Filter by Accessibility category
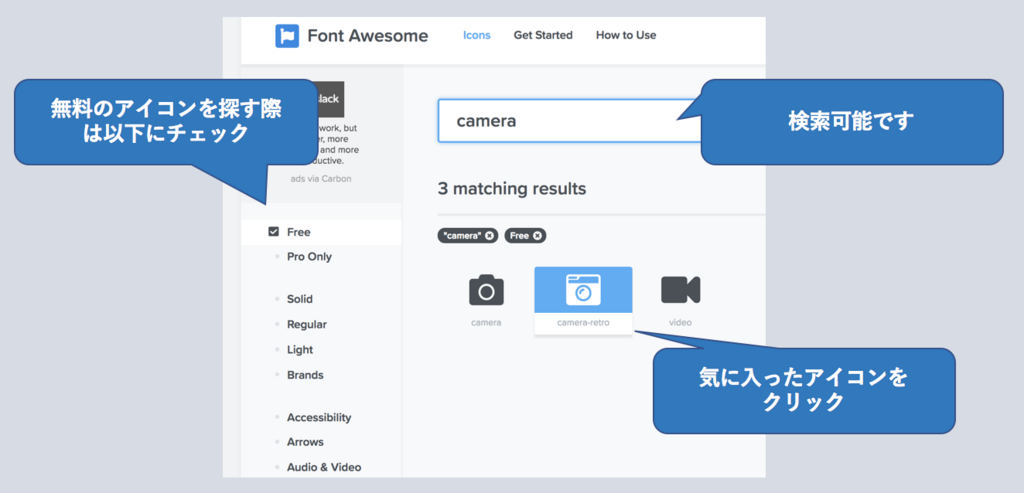Viewport: 1024px width, 493px height. 319,417
